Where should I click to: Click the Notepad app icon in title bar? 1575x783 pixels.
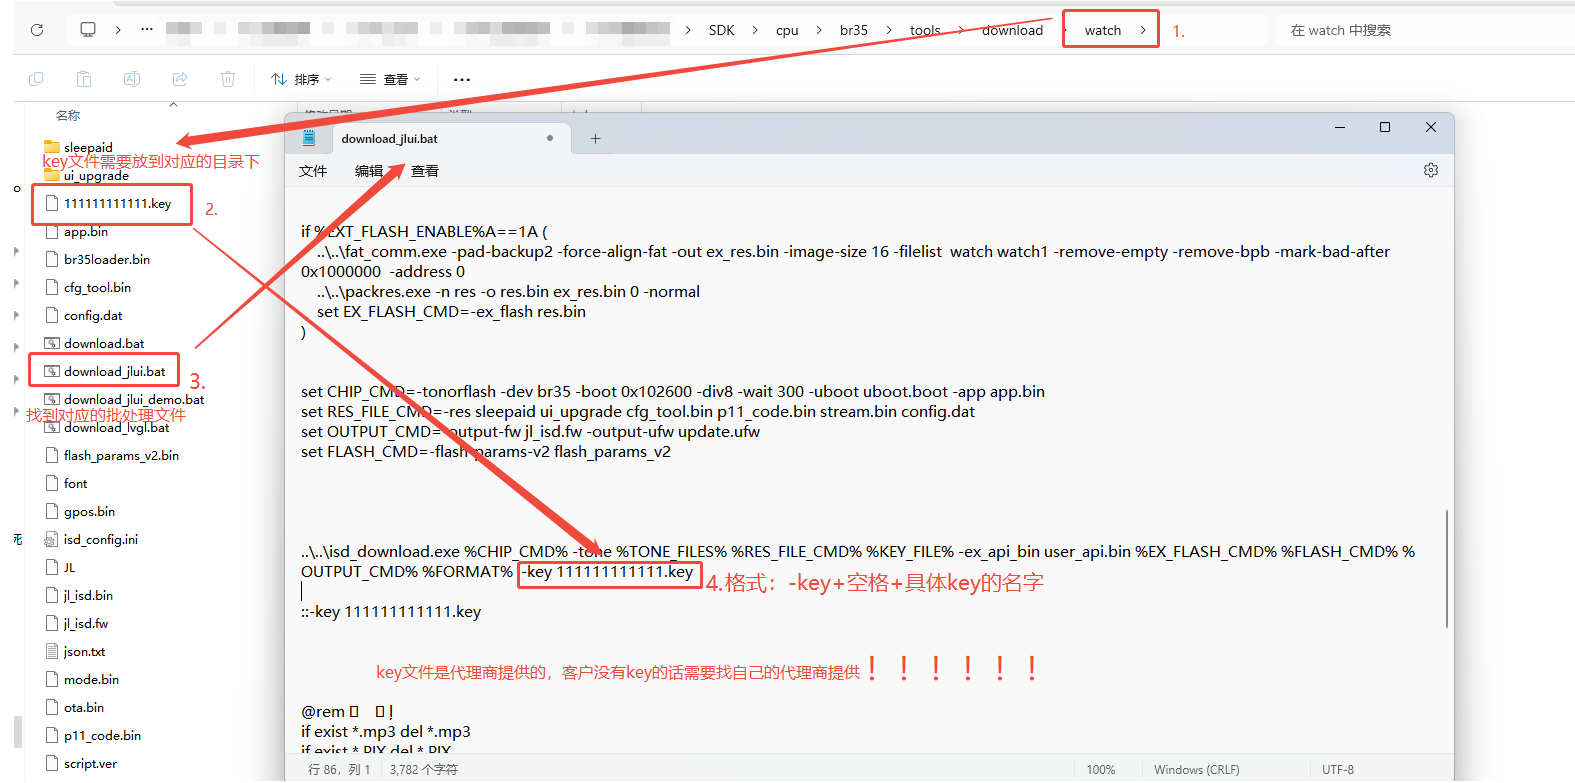click(x=309, y=138)
